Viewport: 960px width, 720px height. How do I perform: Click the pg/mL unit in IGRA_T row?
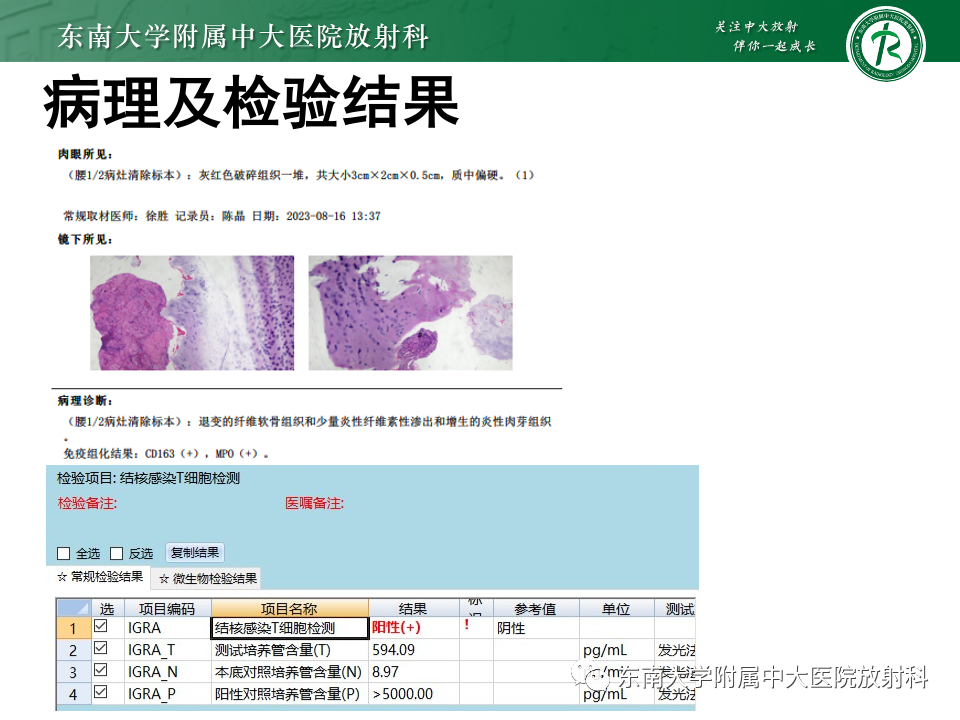pos(605,650)
